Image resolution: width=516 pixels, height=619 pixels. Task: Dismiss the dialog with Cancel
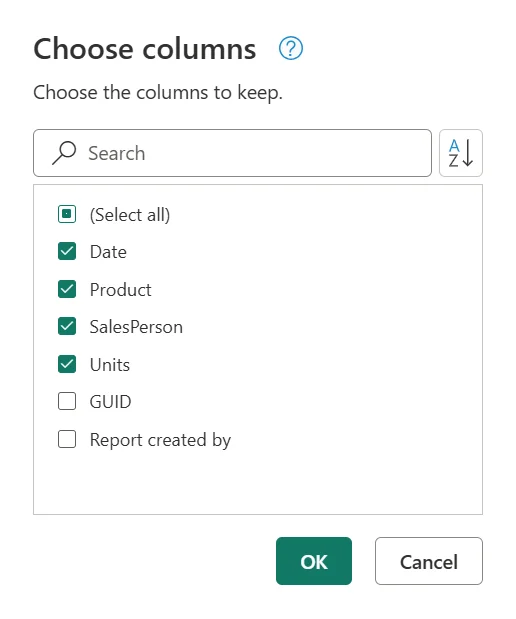[x=429, y=561]
